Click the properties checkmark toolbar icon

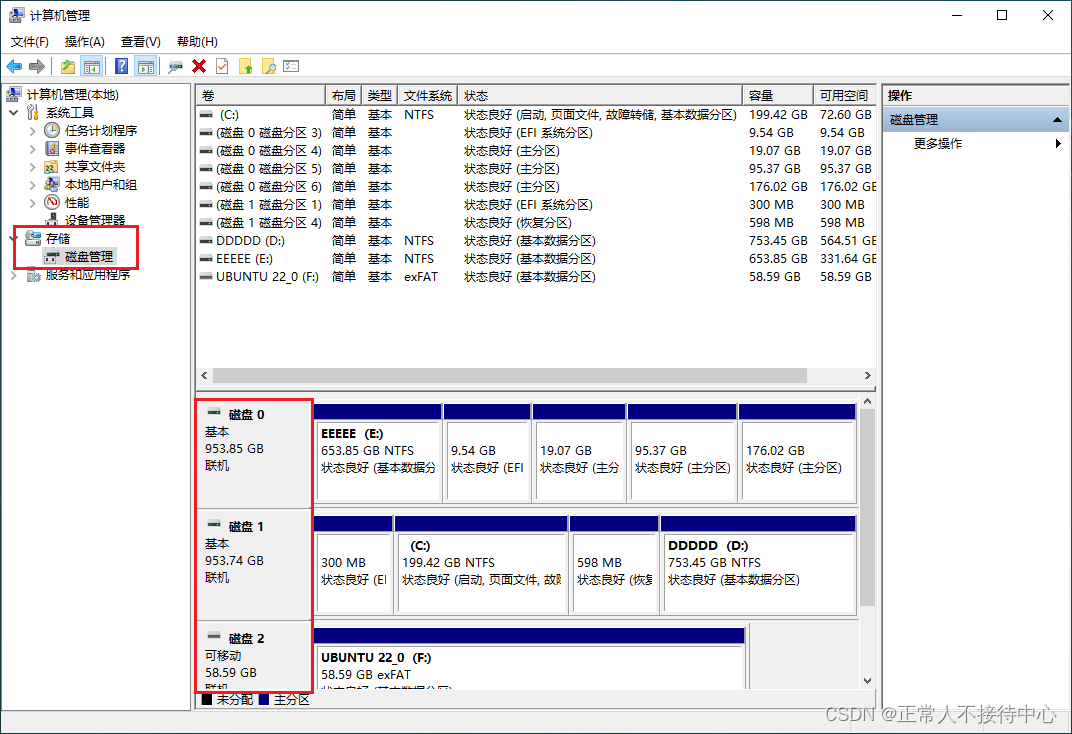(221, 66)
